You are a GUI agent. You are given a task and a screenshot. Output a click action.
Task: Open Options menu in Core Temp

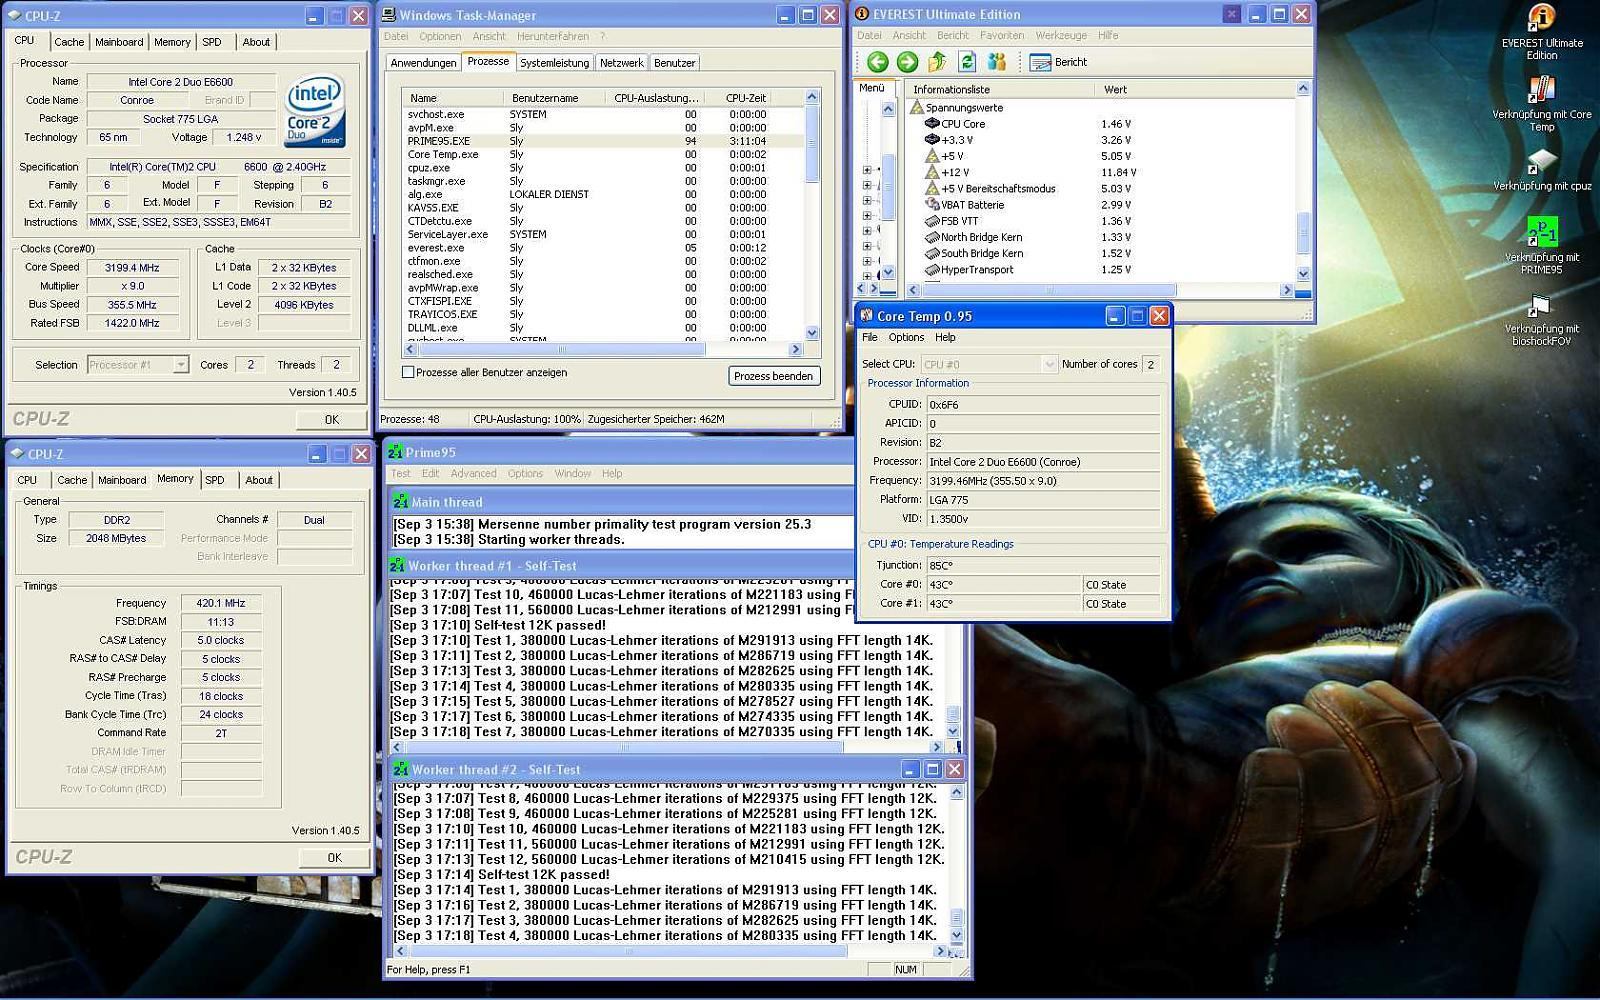coord(907,337)
